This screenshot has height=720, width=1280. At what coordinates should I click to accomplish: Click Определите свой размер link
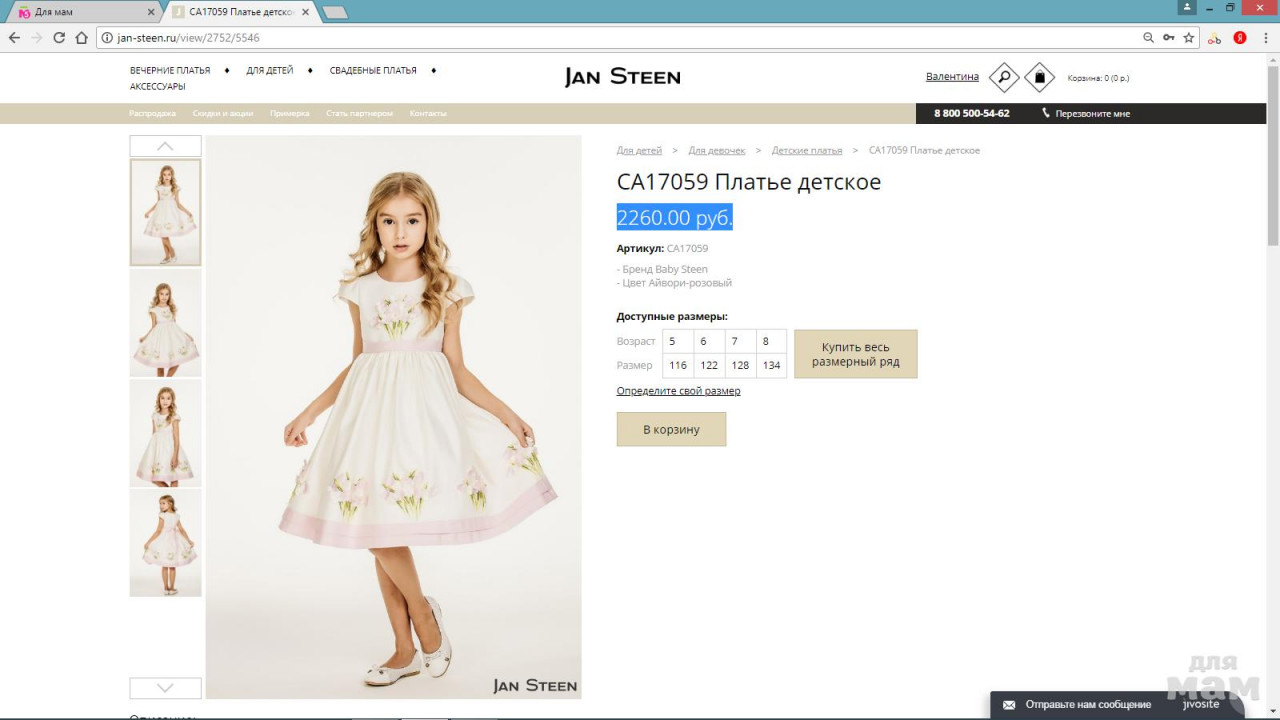pyautogui.click(x=678, y=391)
